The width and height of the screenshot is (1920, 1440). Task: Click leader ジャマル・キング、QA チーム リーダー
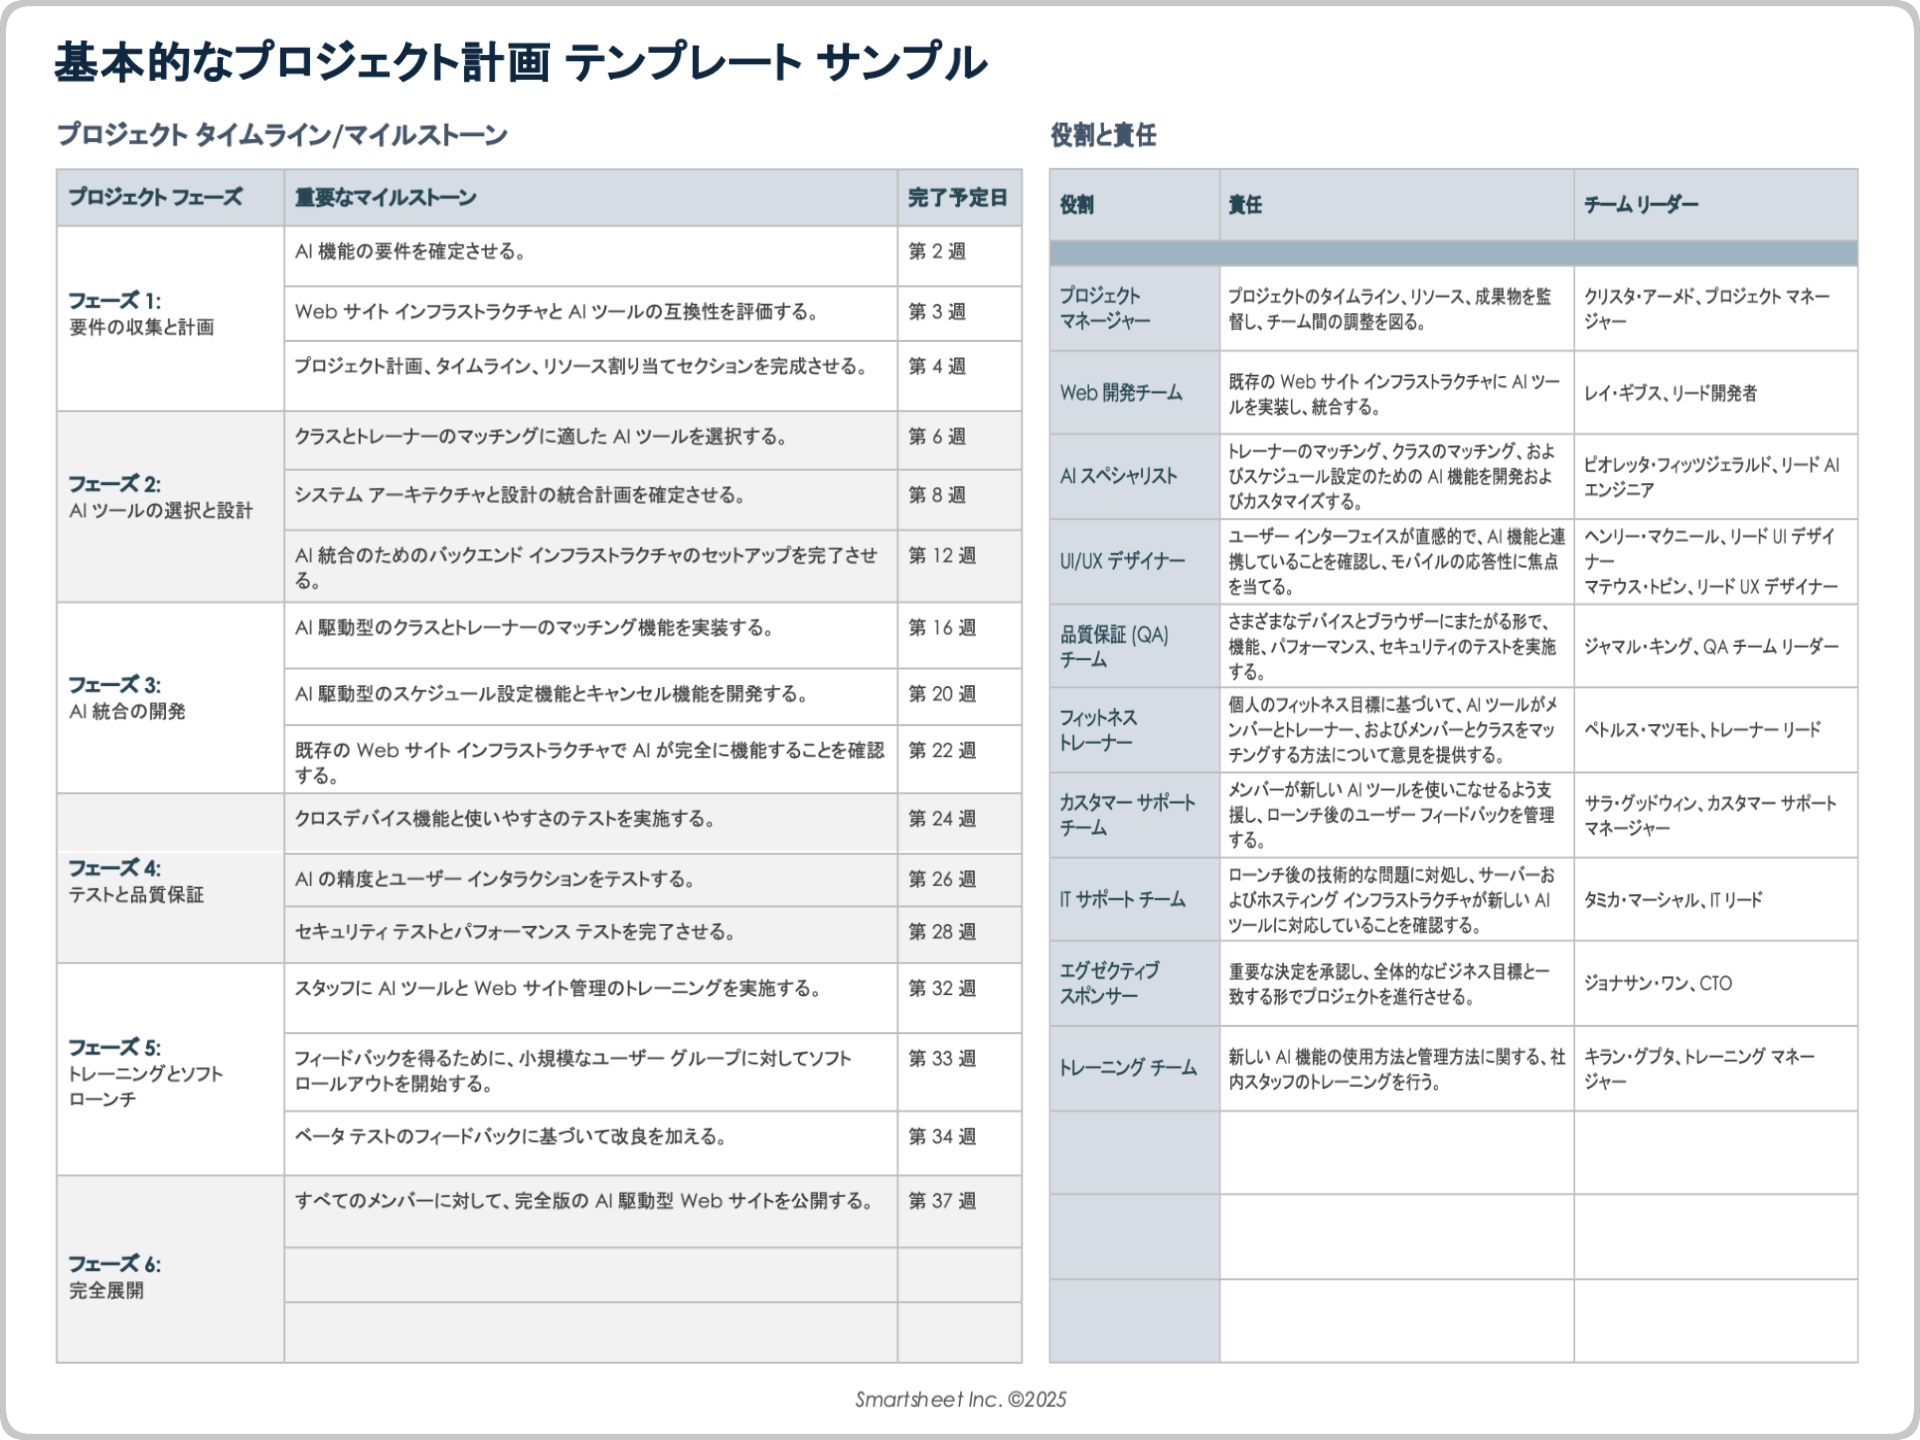[x=1716, y=646]
